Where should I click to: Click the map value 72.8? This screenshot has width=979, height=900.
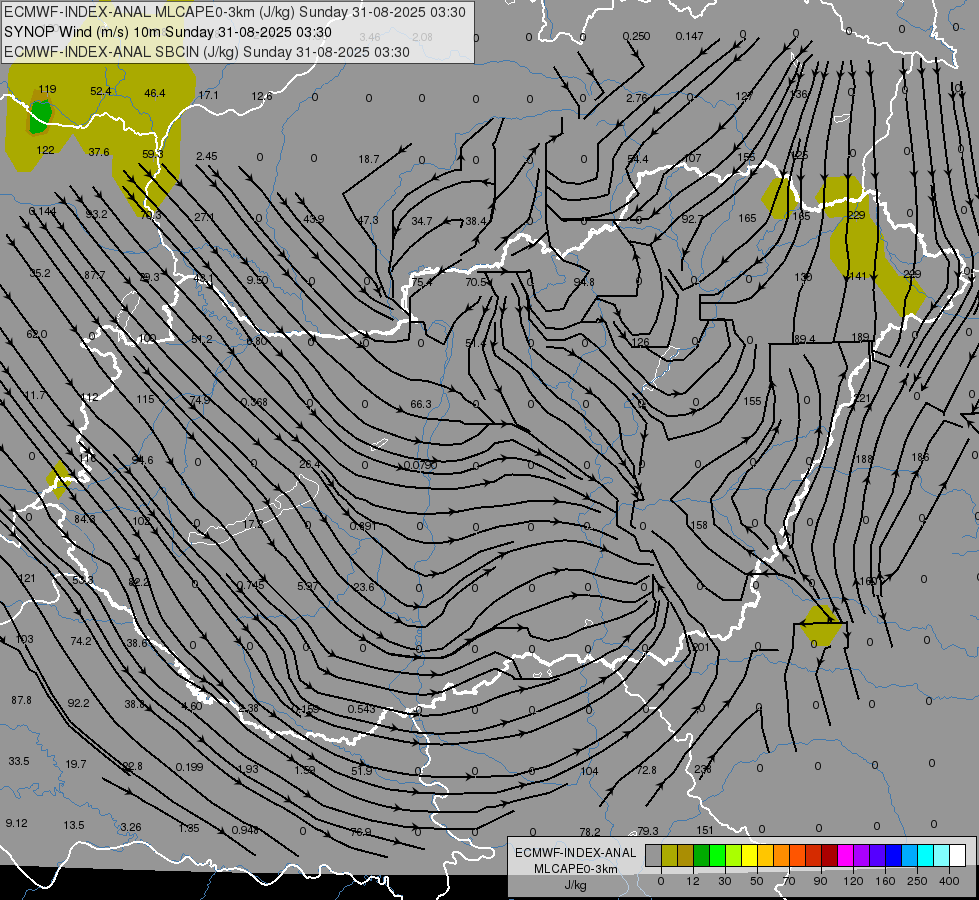pos(646,769)
